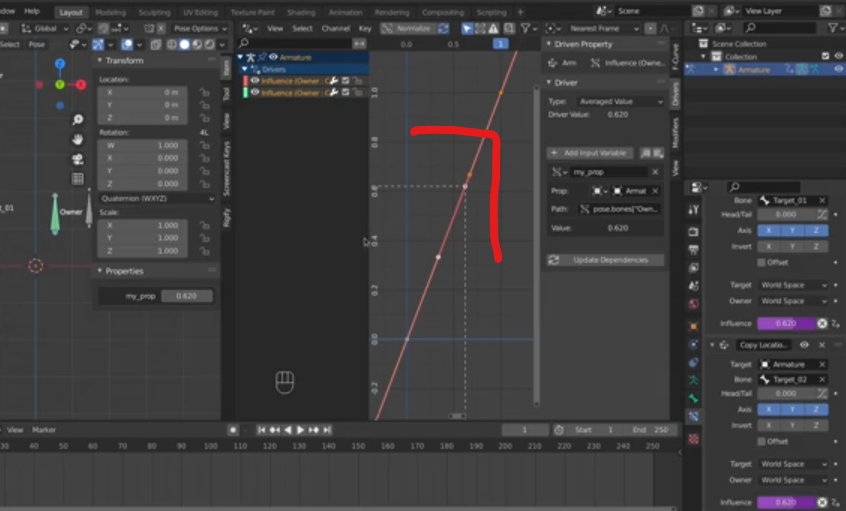Toggle camera view icon in viewport
Image resolution: width=846 pixels, height=511 pixels.
78,159
